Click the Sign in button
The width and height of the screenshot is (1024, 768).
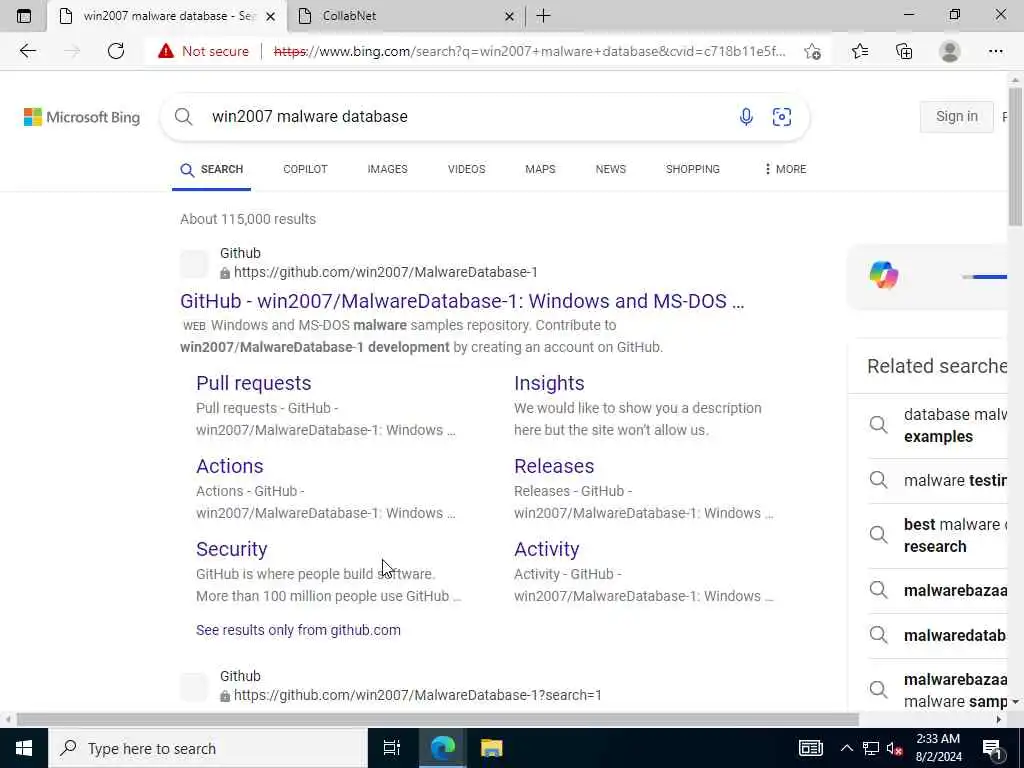pos(957,117)
